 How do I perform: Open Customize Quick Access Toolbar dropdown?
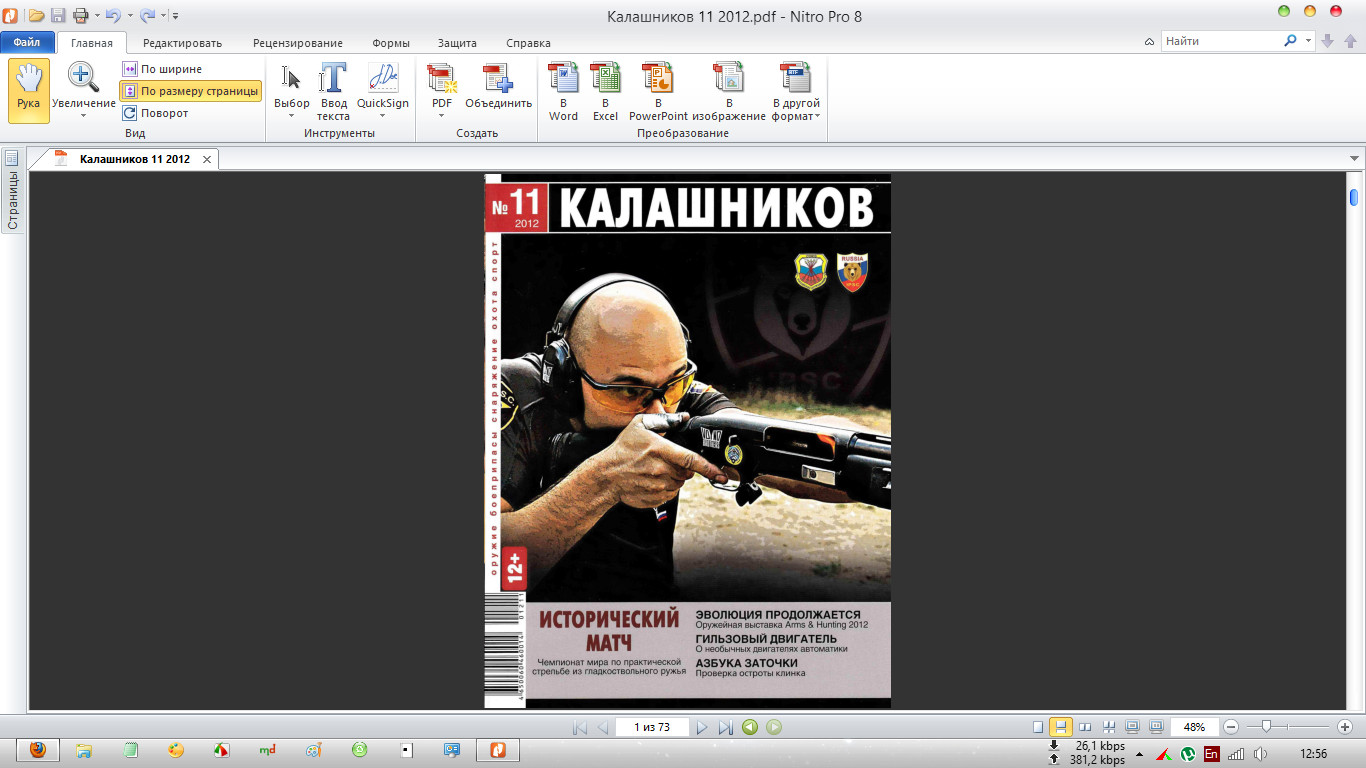click(176, 16)
